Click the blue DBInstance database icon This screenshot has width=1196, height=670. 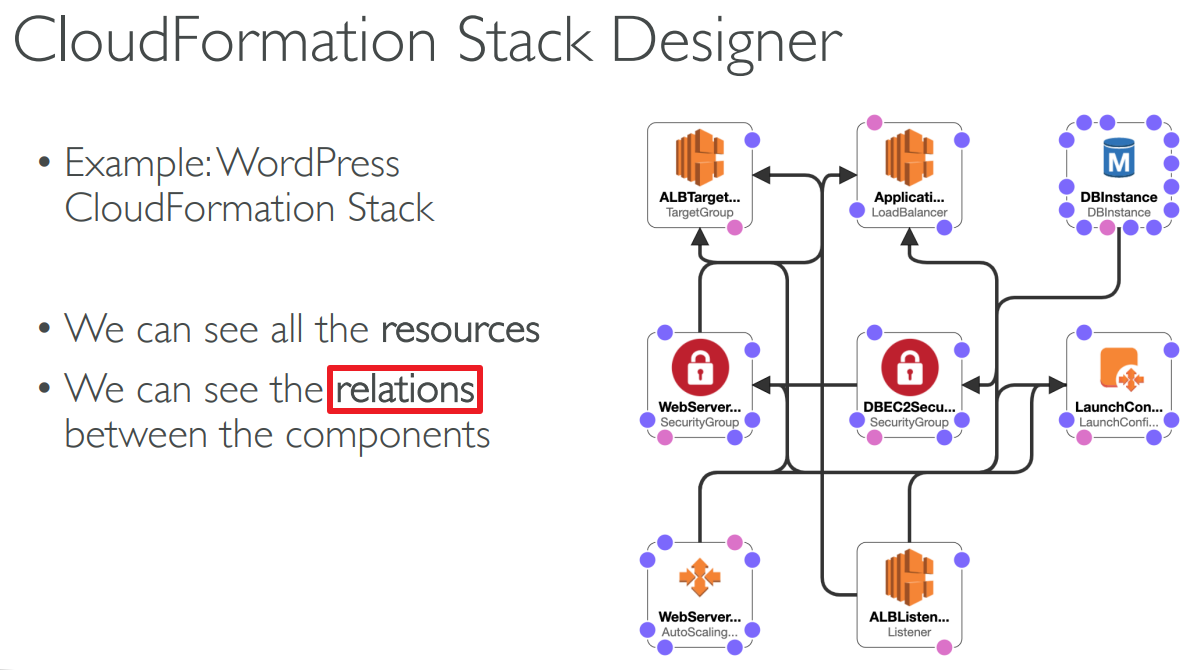tap(1119, 158)
